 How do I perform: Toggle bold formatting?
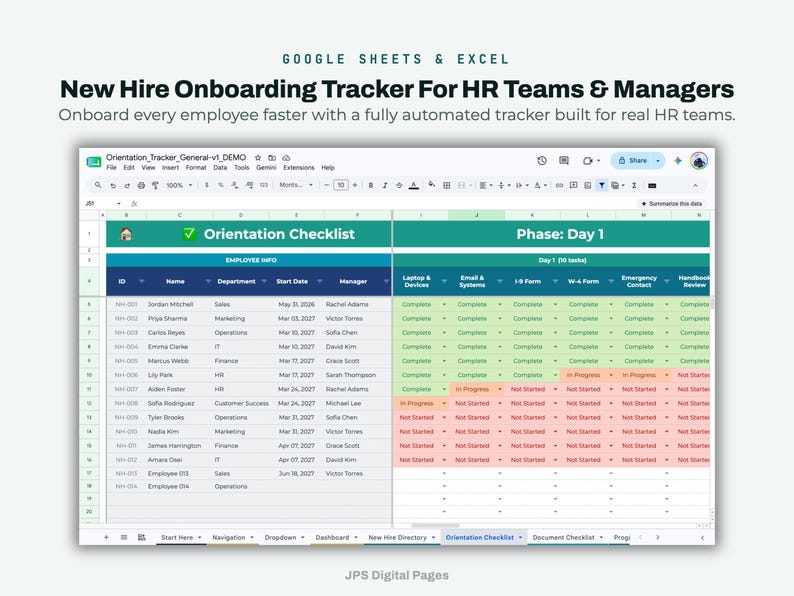371,185
